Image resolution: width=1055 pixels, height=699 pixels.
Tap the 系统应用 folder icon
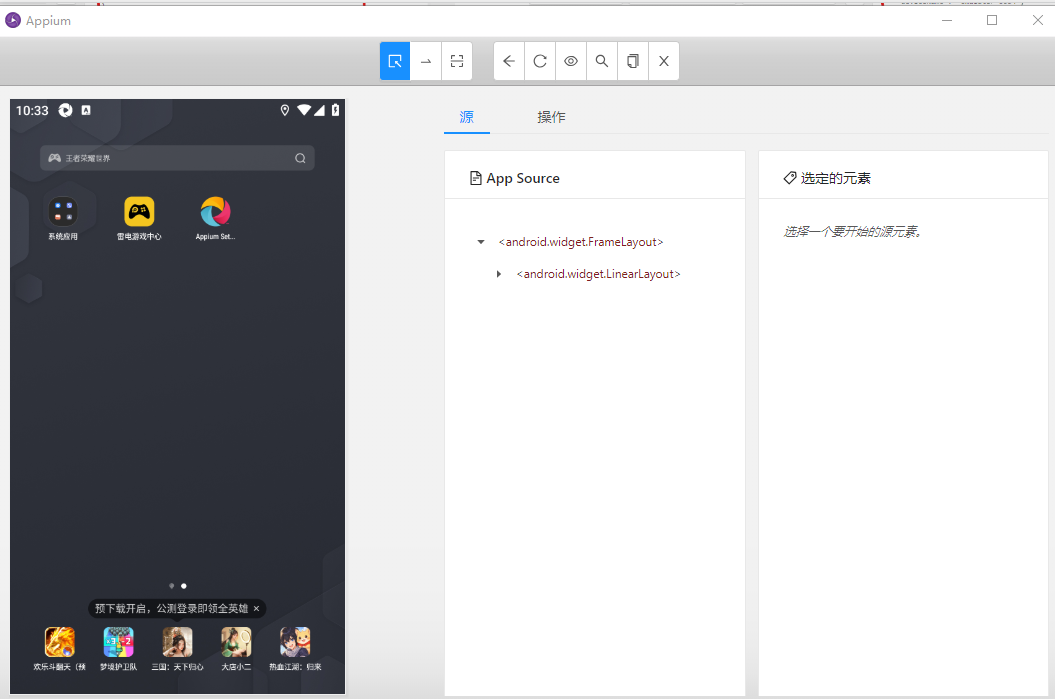click(63, 212)
